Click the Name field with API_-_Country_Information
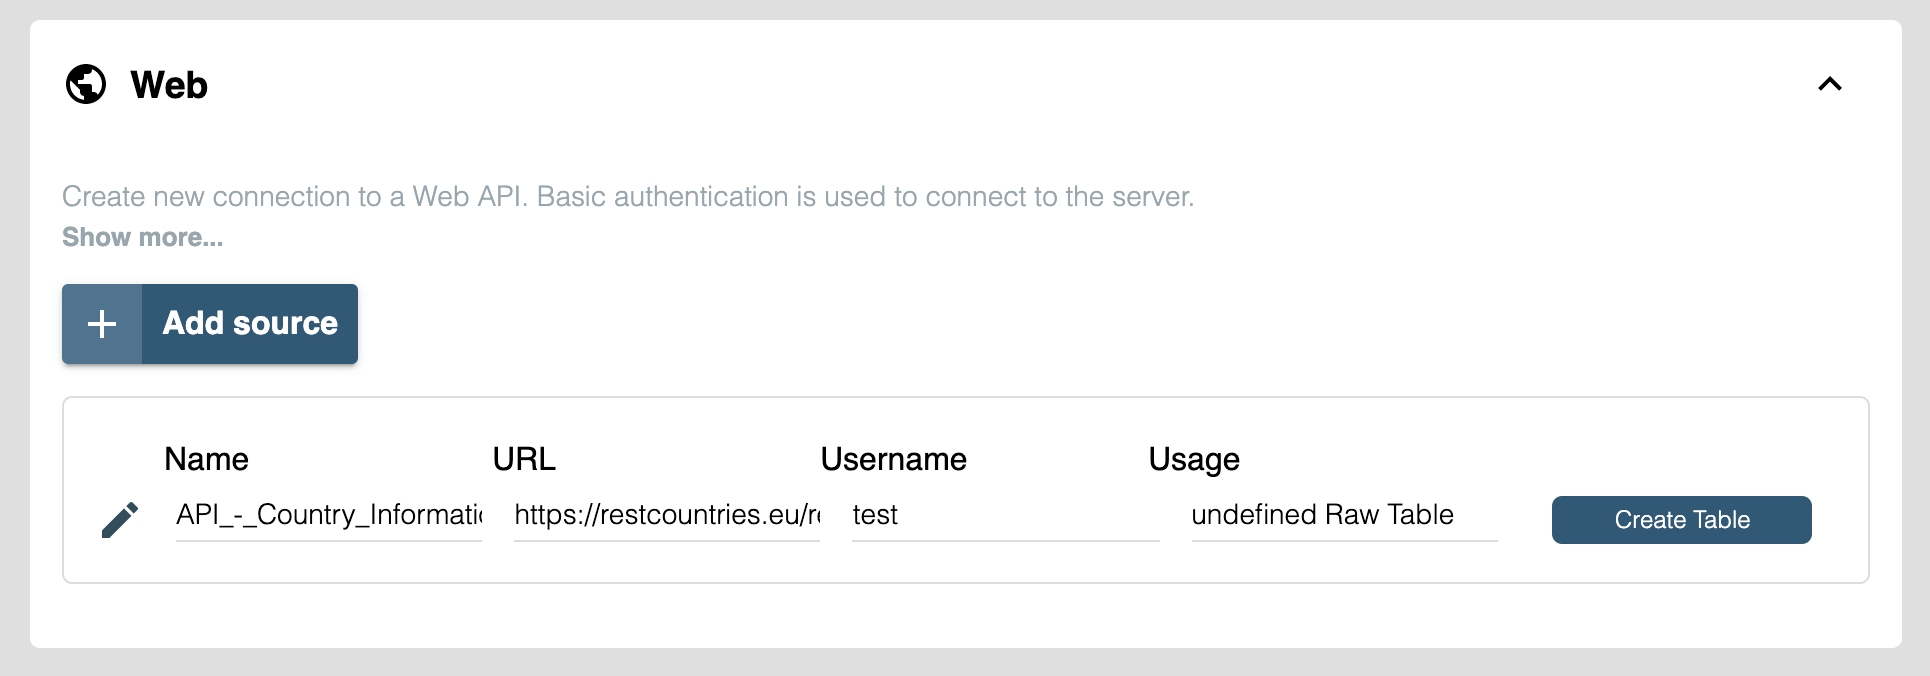This screenshot has width=1930, height=676. click(328, 515)
